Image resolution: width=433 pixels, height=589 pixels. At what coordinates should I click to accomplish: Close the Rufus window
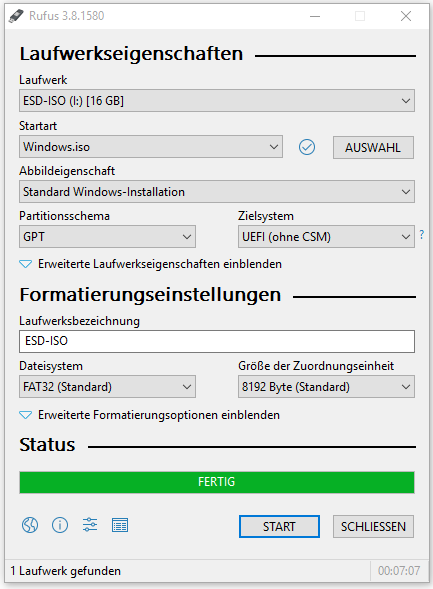pos(406,16)
